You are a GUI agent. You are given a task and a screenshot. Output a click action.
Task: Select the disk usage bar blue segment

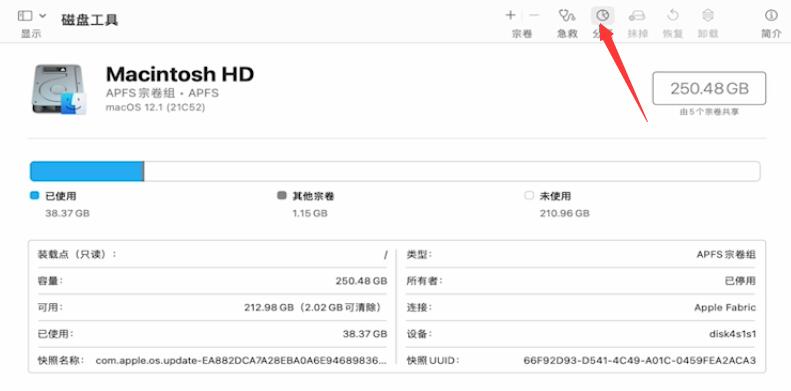pyautogui.click(x=87, y=172)
